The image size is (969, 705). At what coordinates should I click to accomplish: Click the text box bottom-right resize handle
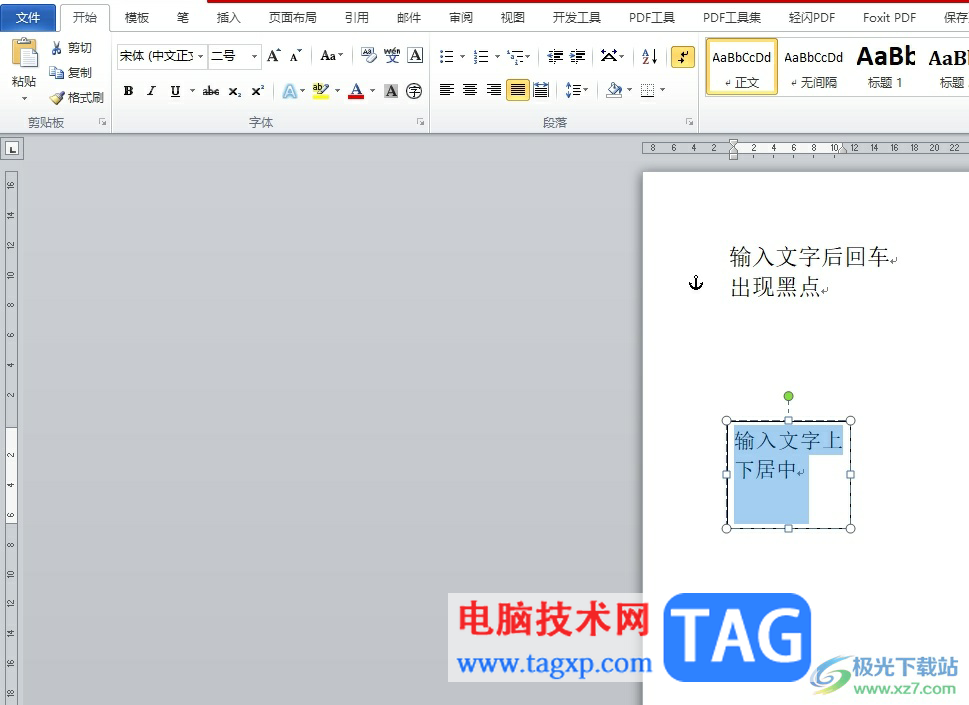tap(850, 528)
